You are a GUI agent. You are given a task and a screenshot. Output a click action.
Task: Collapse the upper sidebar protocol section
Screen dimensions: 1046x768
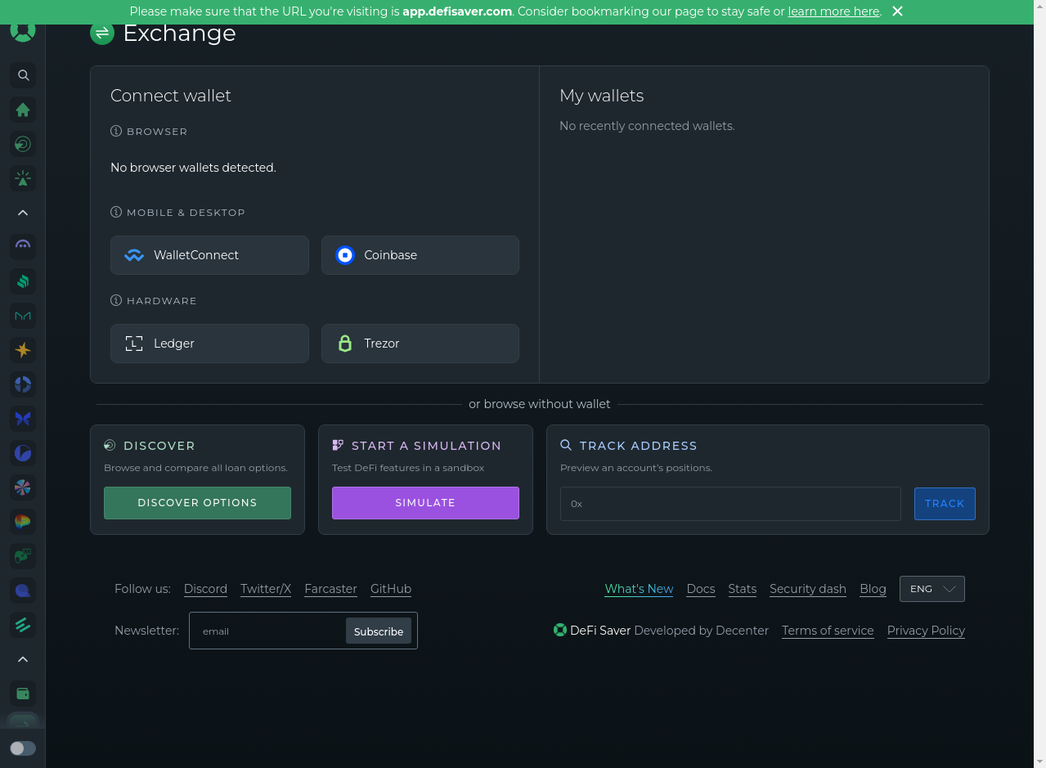[22, 212]
